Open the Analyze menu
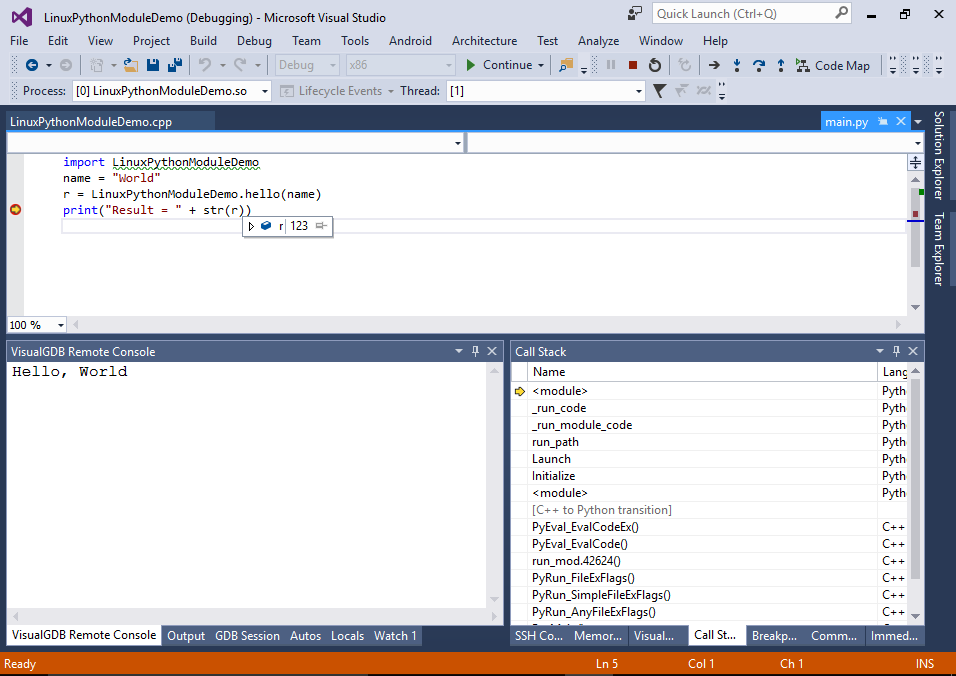 tap(598, 41)
